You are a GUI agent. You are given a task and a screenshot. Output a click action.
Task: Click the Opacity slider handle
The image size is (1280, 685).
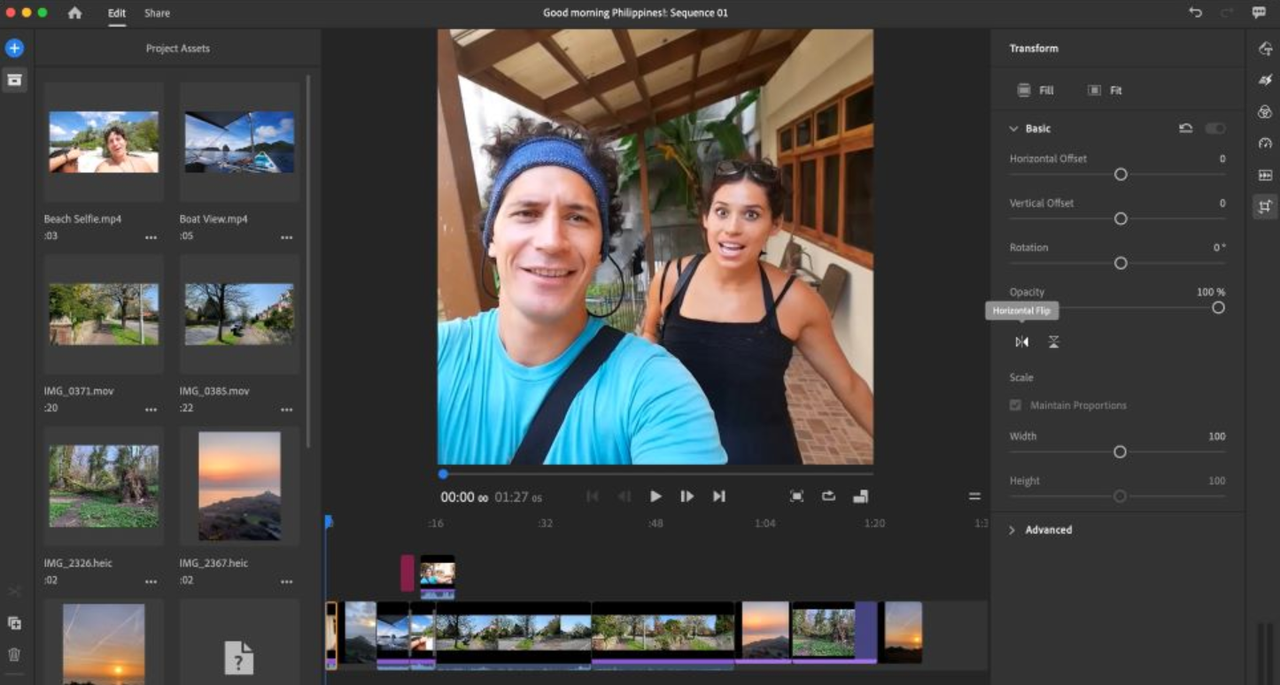[1218, 308]
